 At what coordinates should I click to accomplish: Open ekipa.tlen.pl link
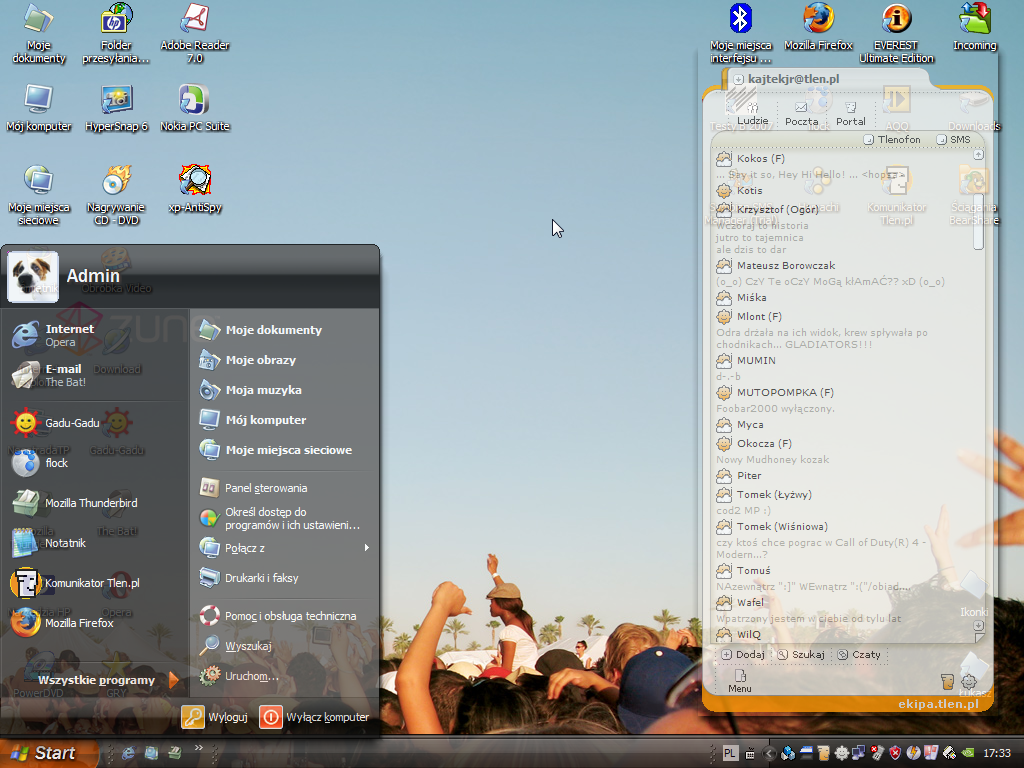pos(938,703)
